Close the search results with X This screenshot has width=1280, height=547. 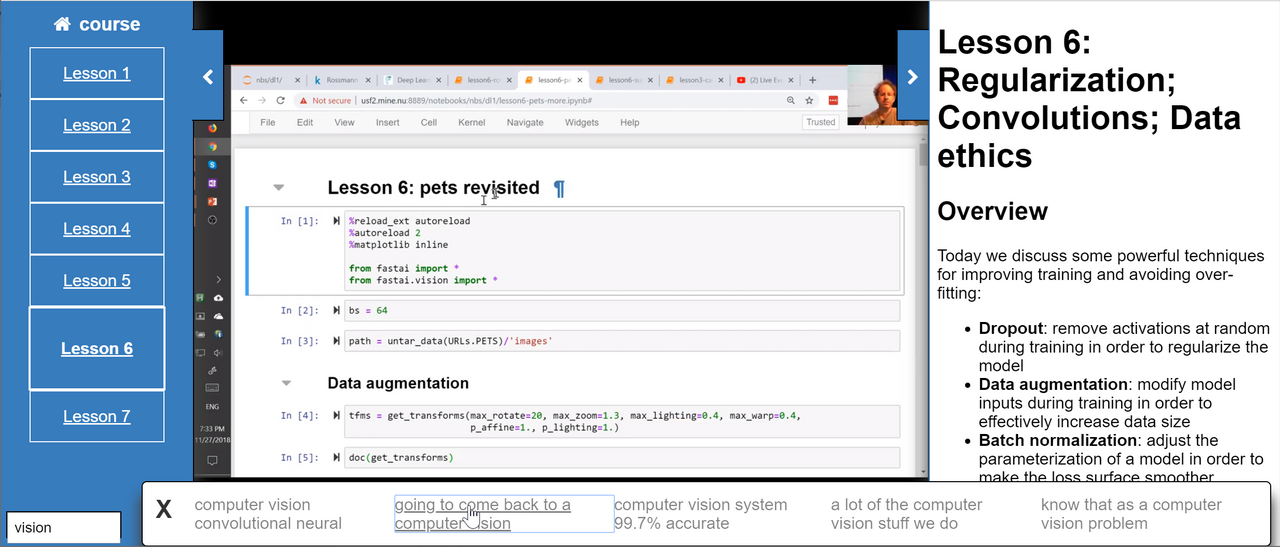click(164, 510)
